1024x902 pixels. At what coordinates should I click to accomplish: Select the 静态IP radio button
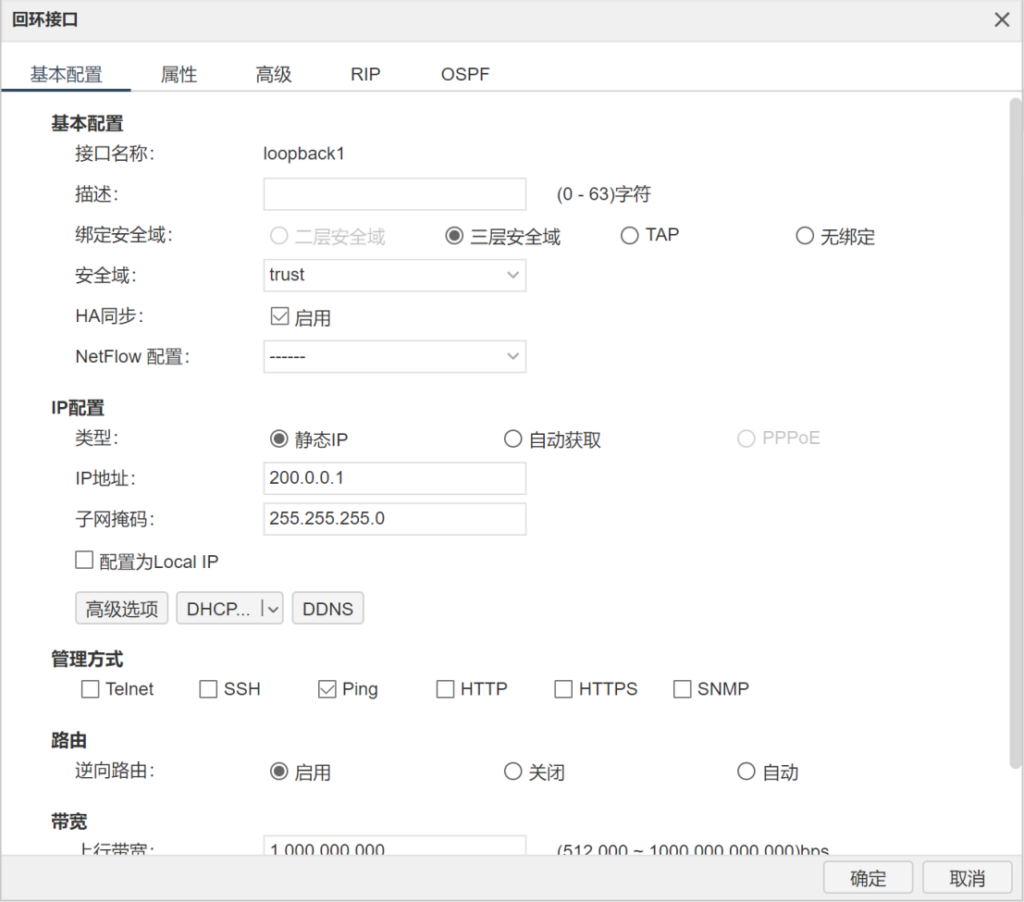click(x=279, y=439)
